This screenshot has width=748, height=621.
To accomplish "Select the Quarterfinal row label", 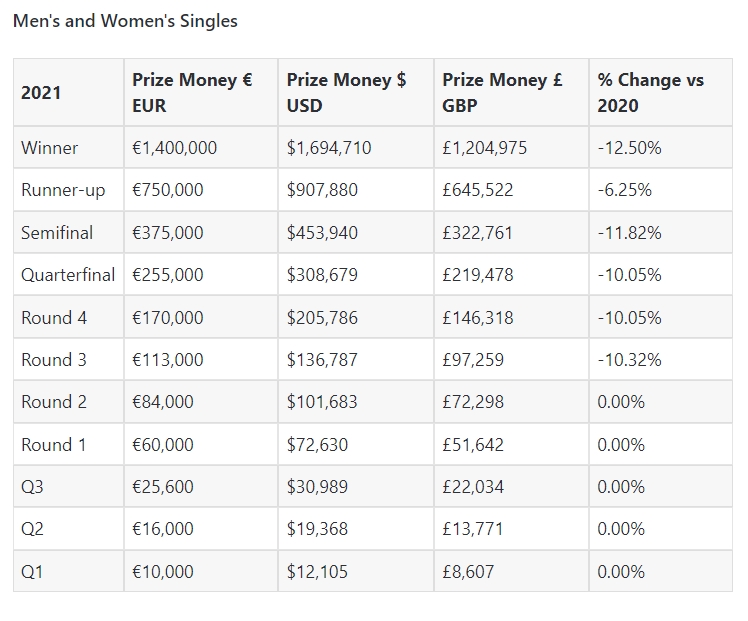I will pyautogui.click(x=68, y=275).
